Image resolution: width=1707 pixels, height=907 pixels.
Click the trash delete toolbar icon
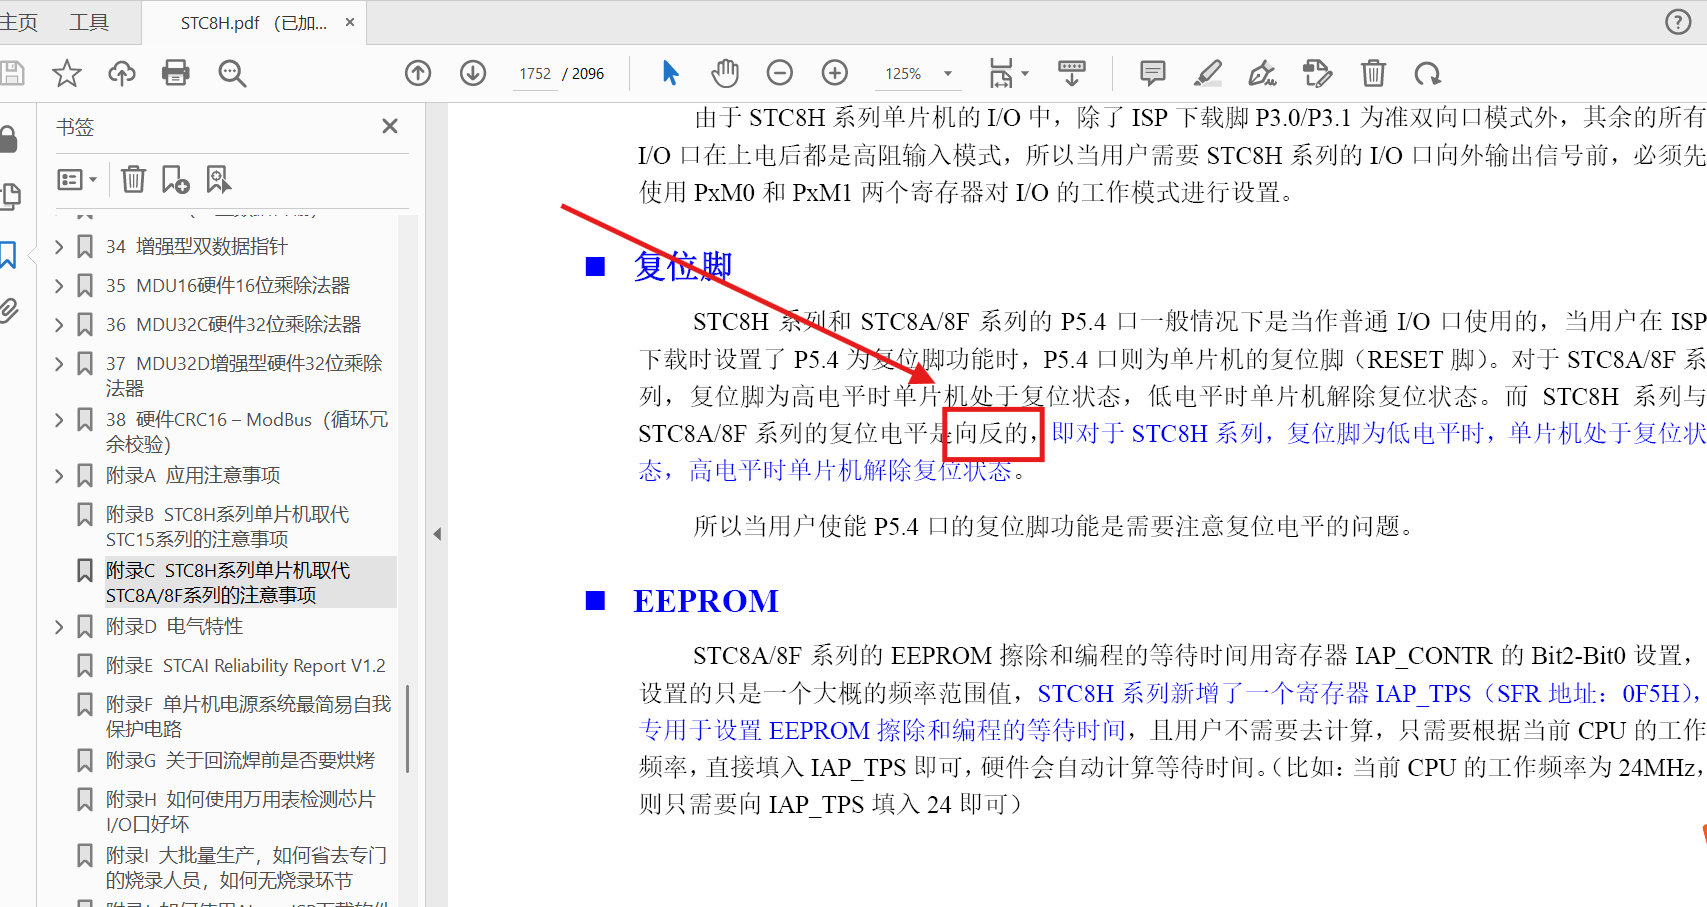coord(1373,73)
